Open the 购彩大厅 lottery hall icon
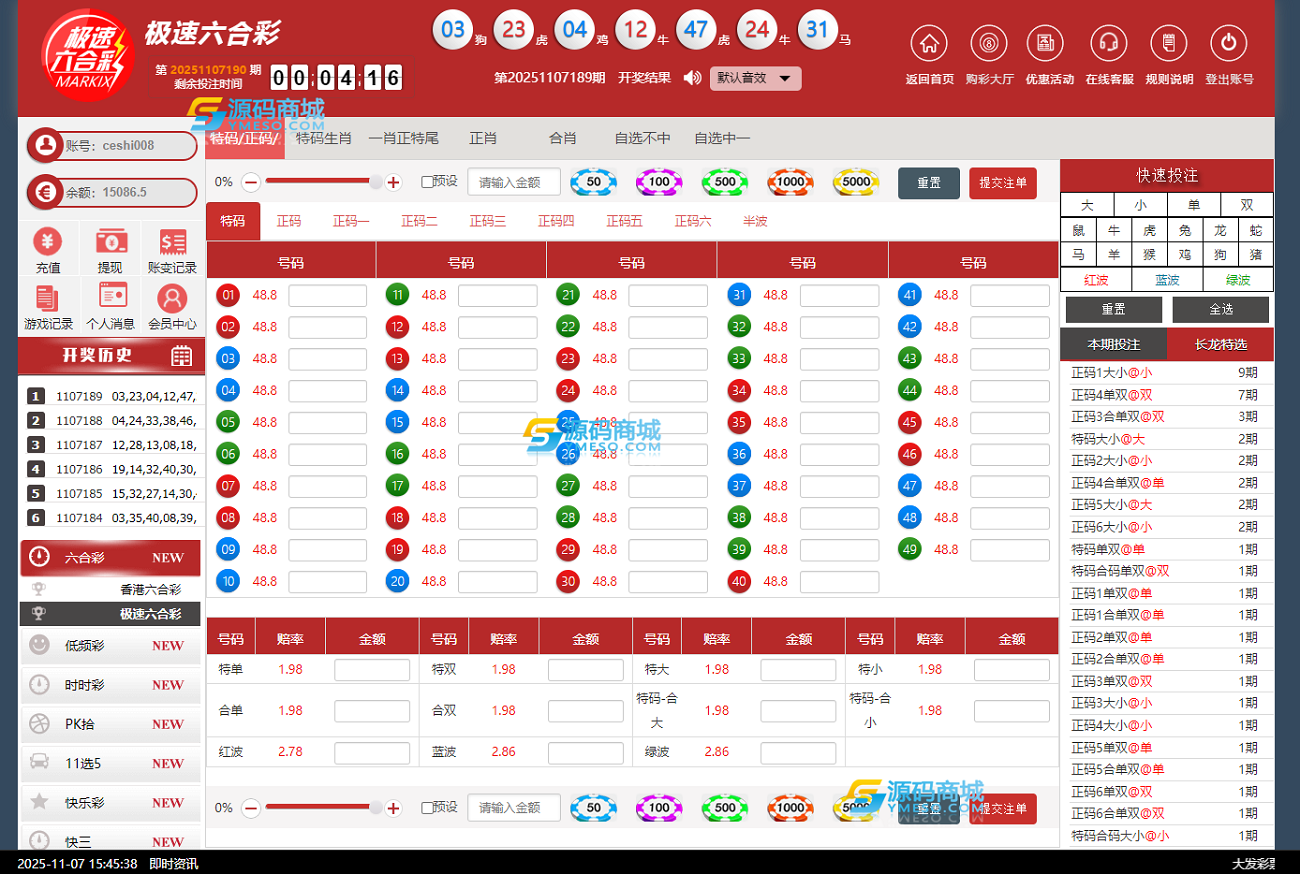Viewport: 1300px width, 874px height. coord(989,44)
